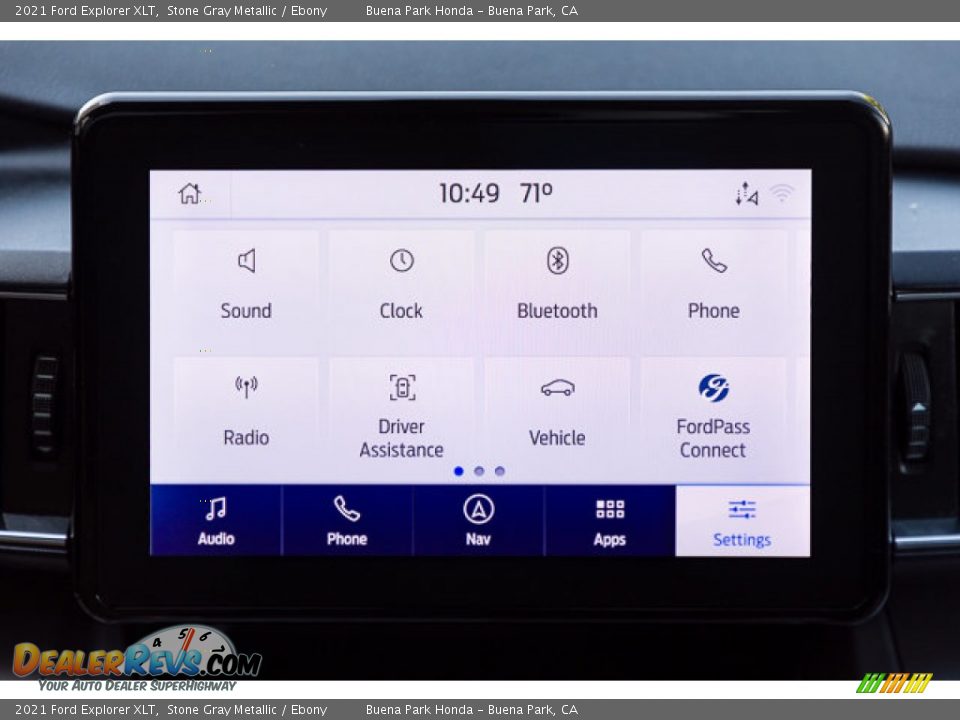Go to first settings page dot
The width and height of the screenshot is (960, 720).
459,471
